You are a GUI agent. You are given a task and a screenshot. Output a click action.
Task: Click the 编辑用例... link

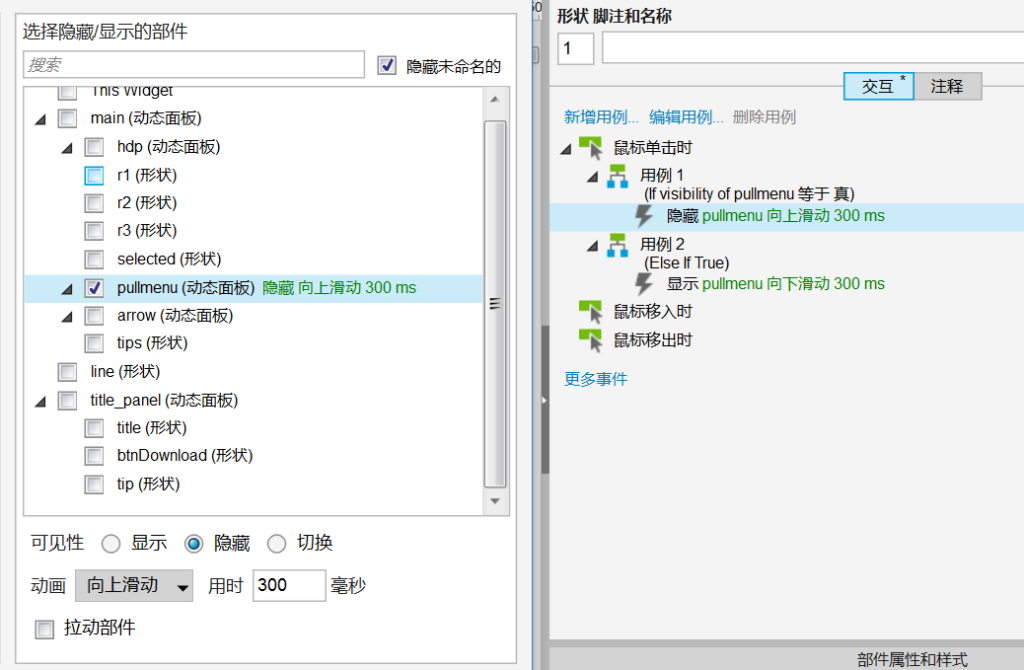click(686, 118)
